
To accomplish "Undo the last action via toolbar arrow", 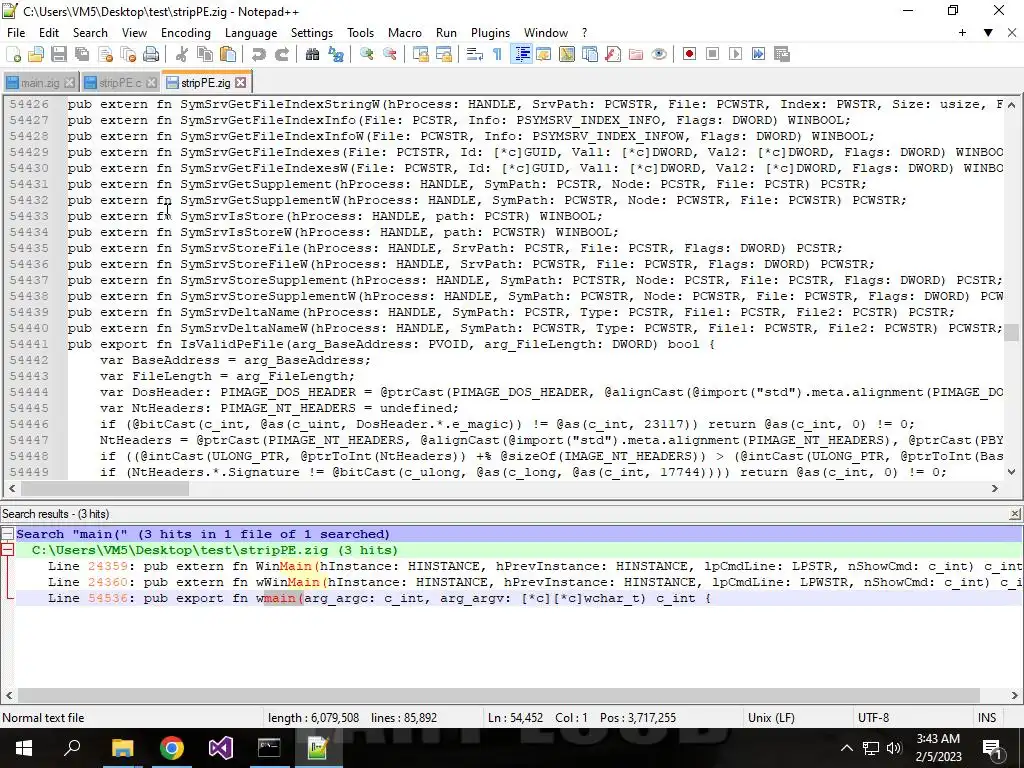I will coord(259,54).
